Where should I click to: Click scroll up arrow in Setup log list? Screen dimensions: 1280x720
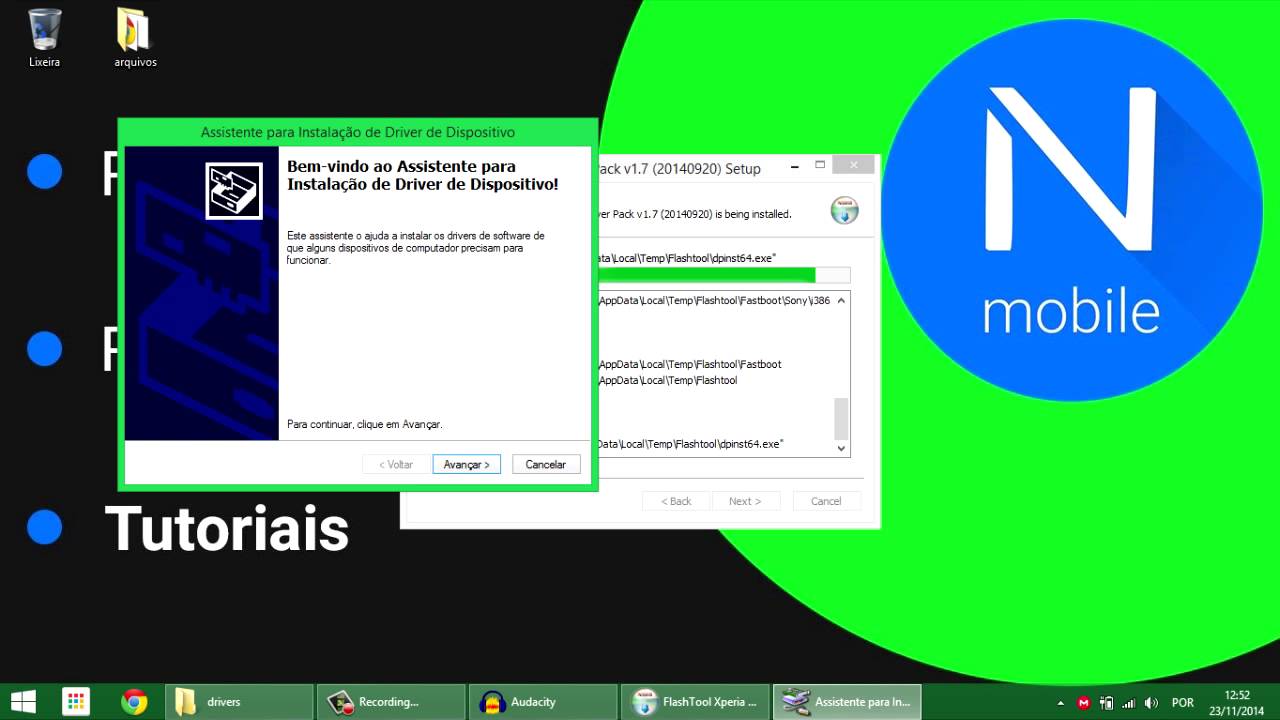841,300
